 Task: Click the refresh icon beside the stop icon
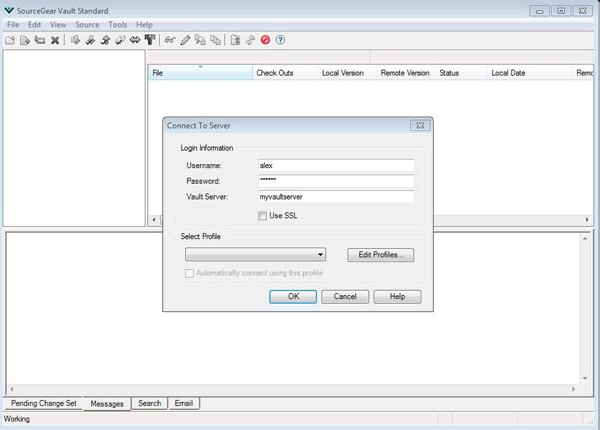click(250, 40)
